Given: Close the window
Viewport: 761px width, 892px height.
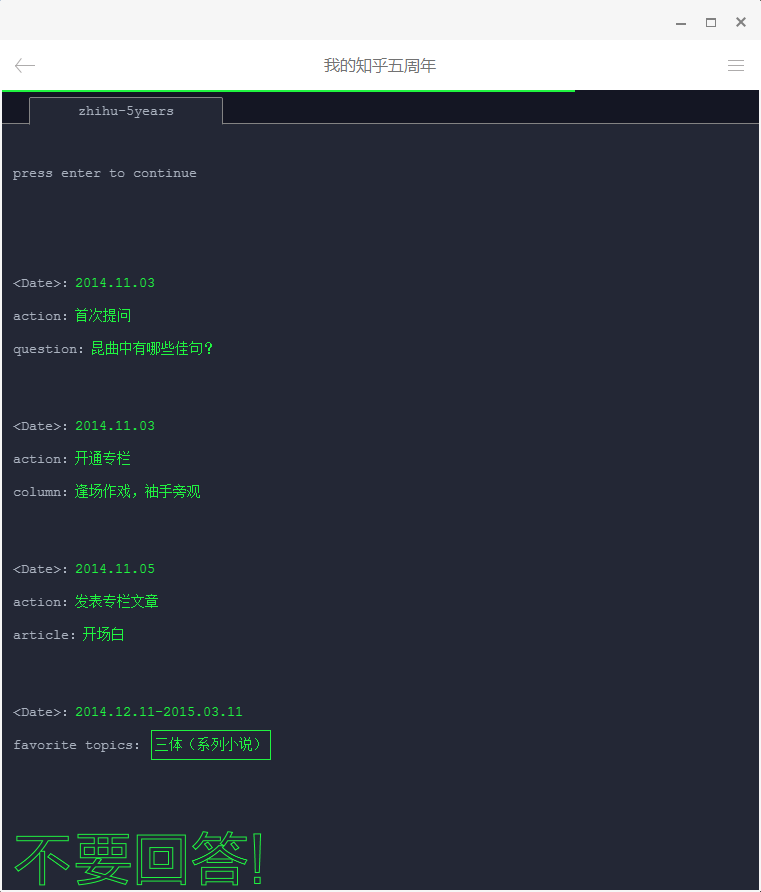Looking at the screenshot, I should click(741, 22).
